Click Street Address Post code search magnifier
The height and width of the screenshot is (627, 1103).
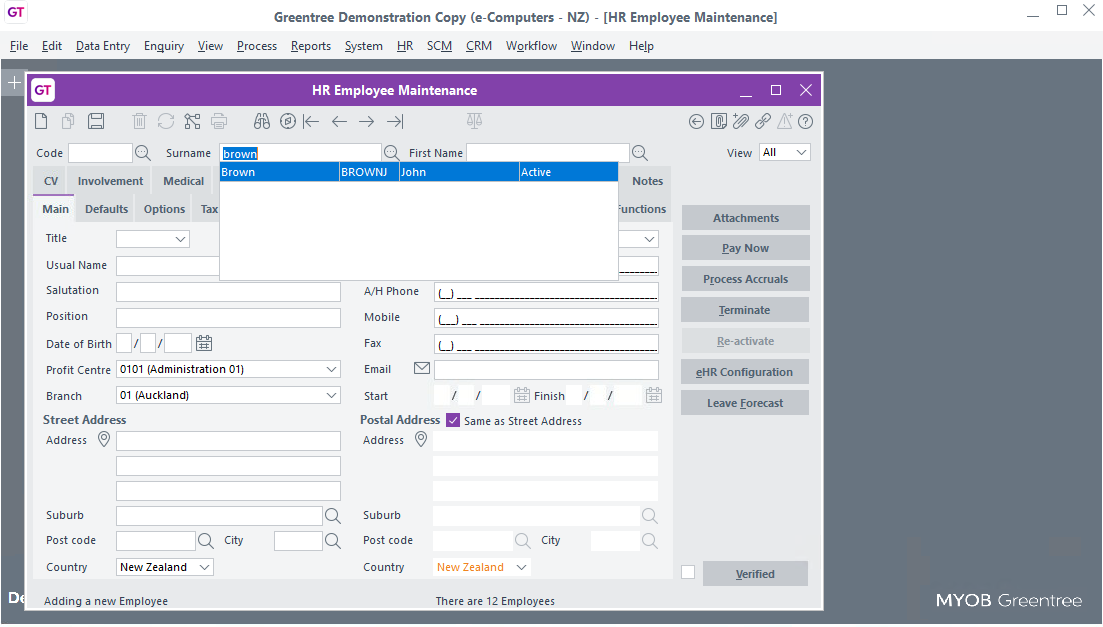coord(205,540)
